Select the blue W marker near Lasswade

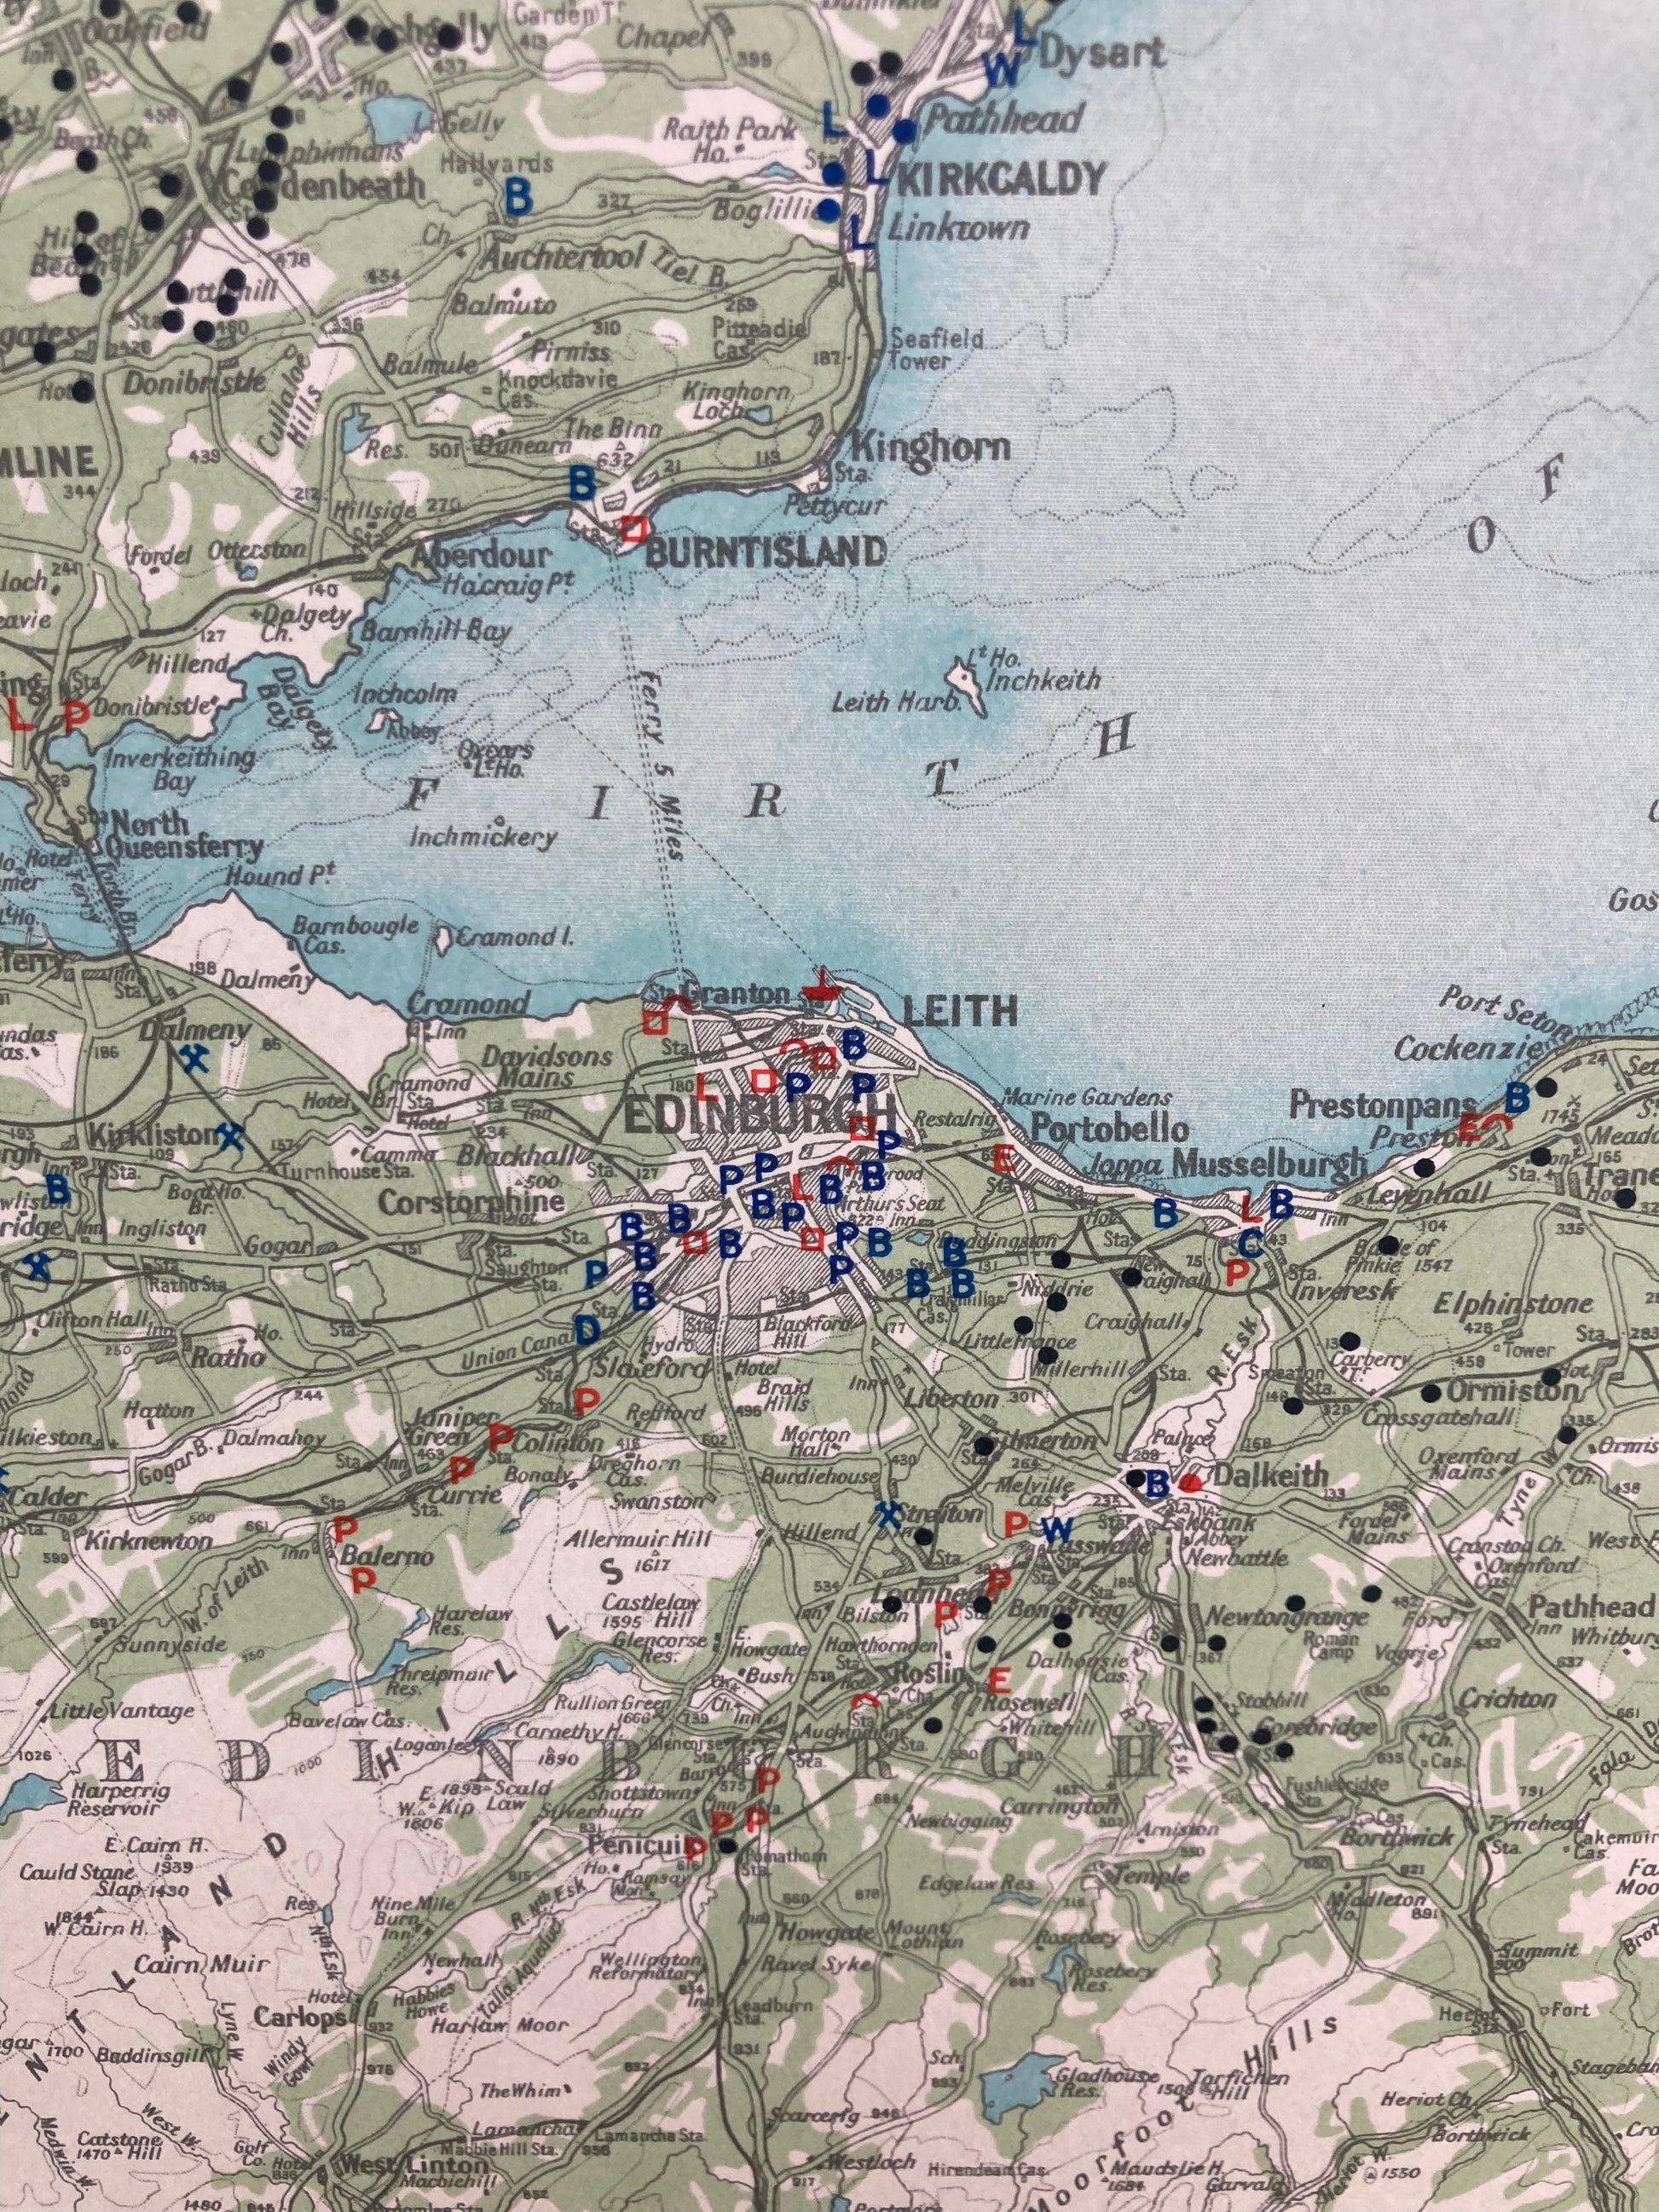pos(1056,1530)
